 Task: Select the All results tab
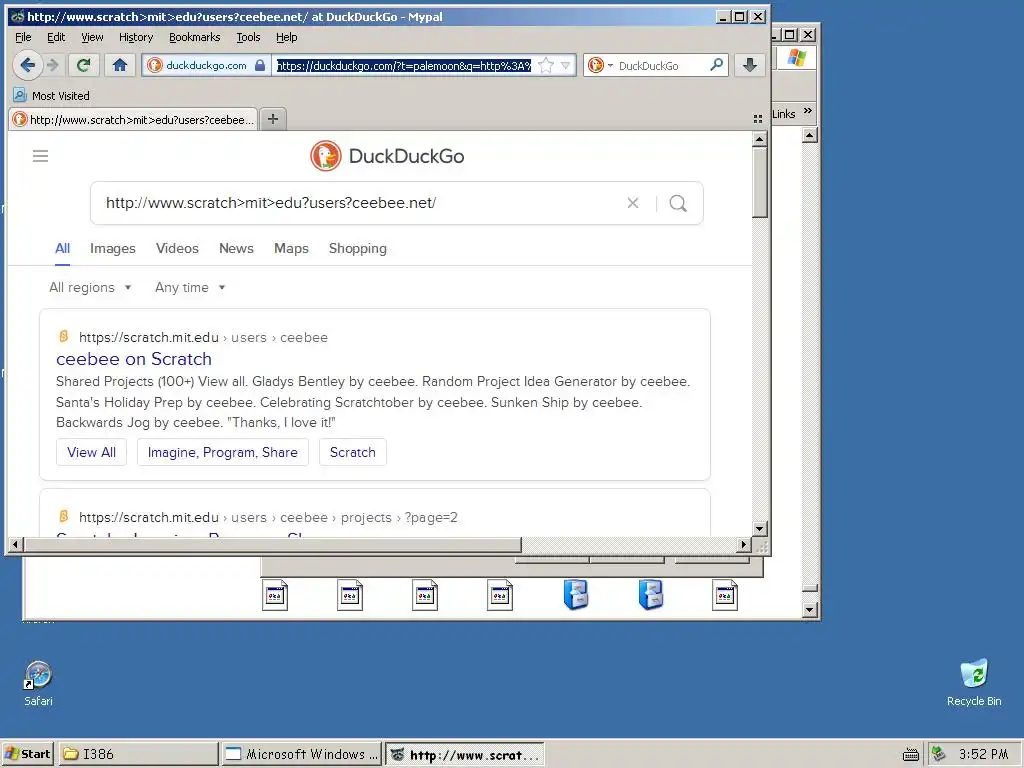click(63, 248)
